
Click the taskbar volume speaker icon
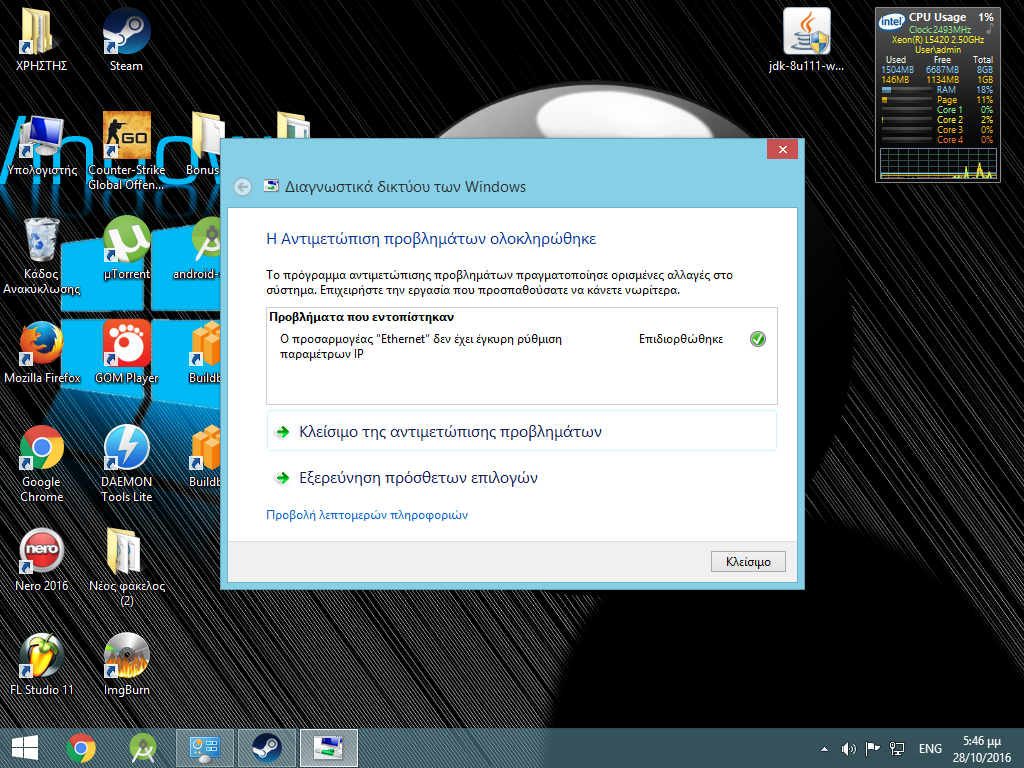849,748
